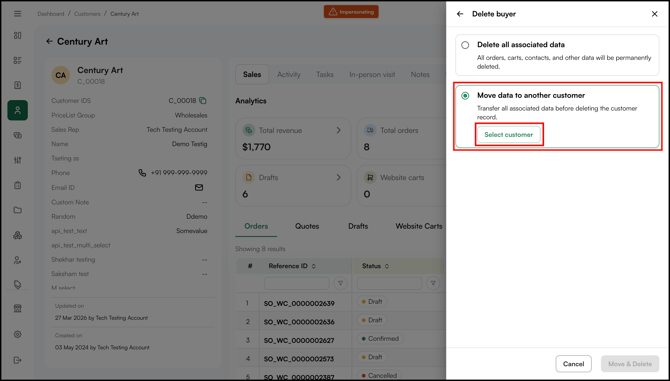Switch to the In-person visit tab
The height and width of the screenshot is (381, 670).
(372, 74)
